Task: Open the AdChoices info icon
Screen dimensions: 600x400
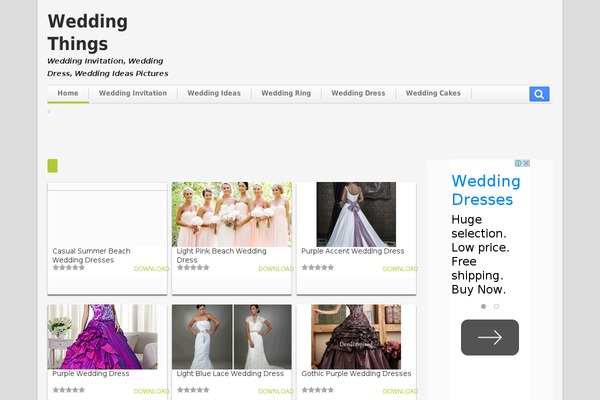Action: click(x=518, y=163)
